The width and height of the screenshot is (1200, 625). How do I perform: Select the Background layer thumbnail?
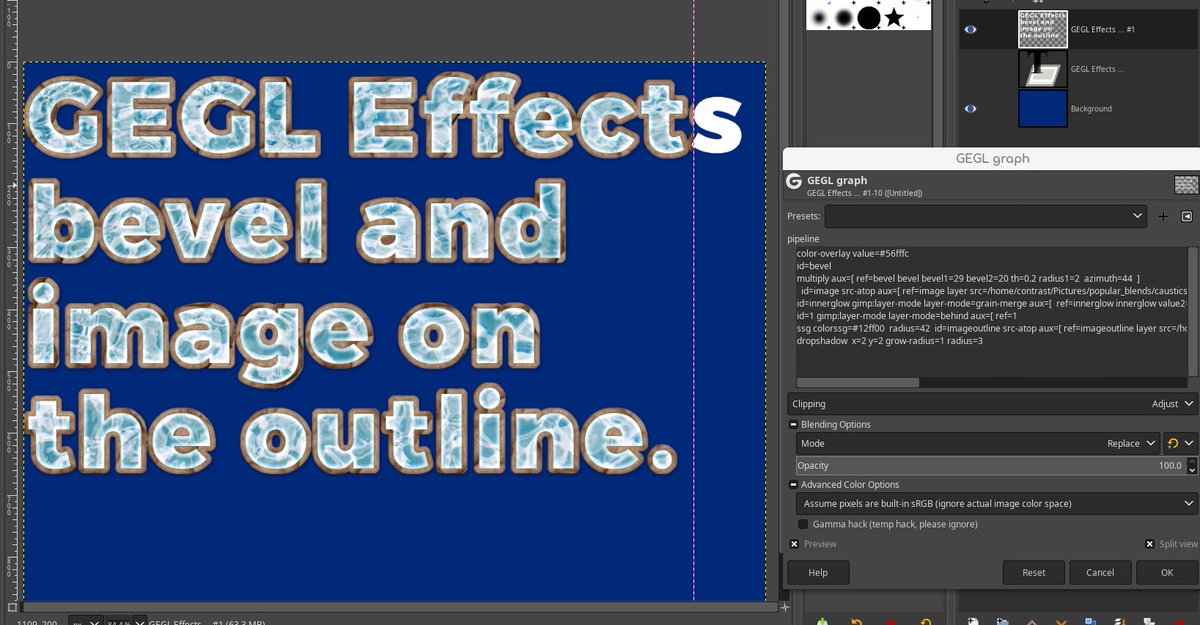[1043, 108]
